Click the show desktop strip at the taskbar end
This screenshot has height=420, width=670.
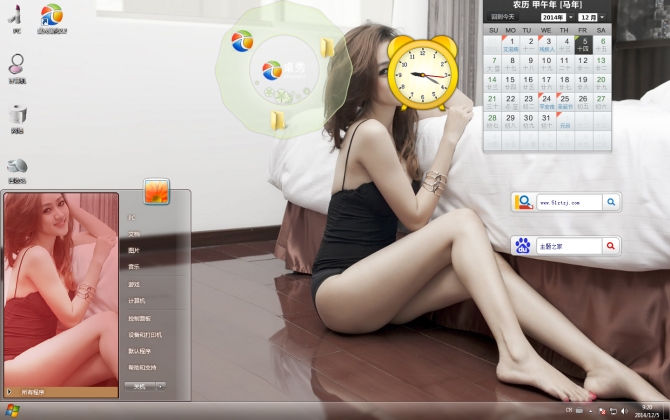pos(666,411)
